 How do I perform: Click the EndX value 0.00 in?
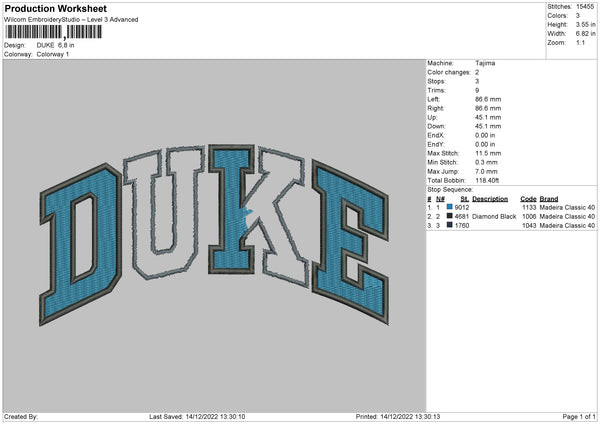point(485,135)
